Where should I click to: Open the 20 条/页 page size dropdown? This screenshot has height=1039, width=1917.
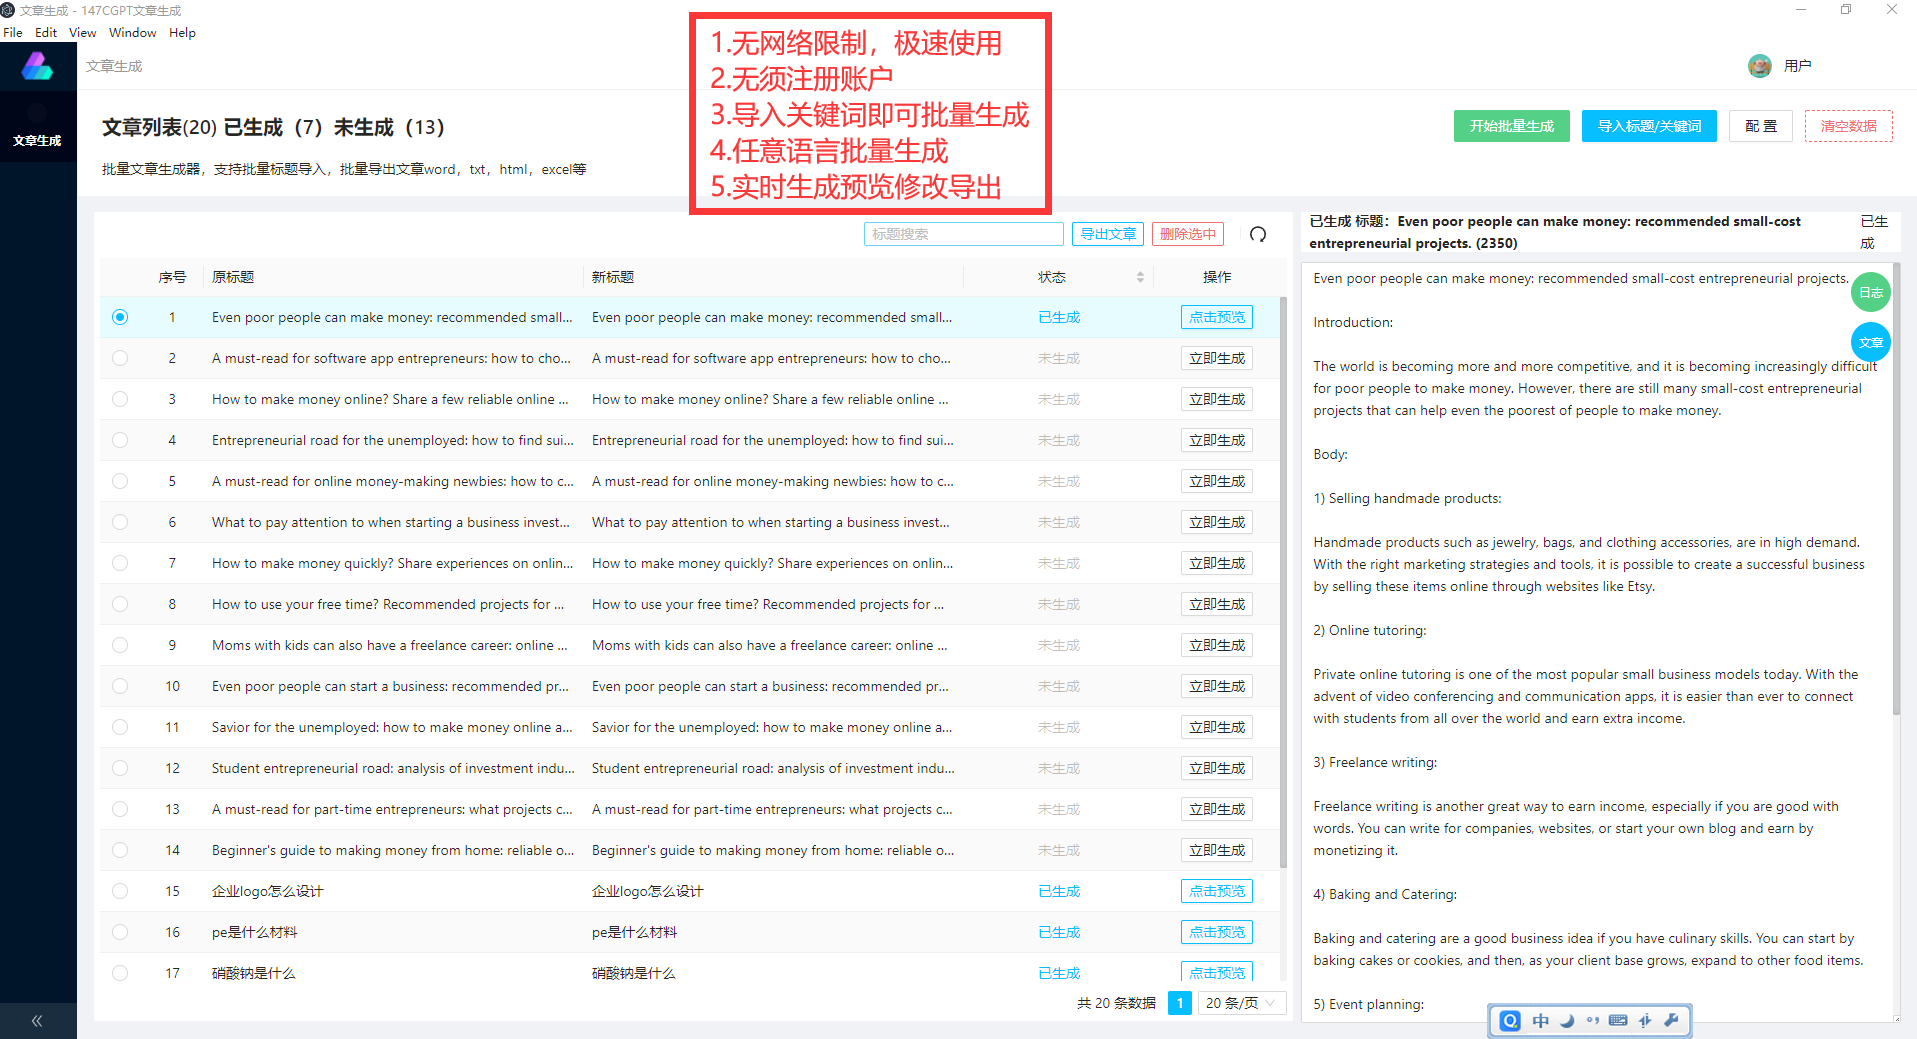point(1240,1003)
